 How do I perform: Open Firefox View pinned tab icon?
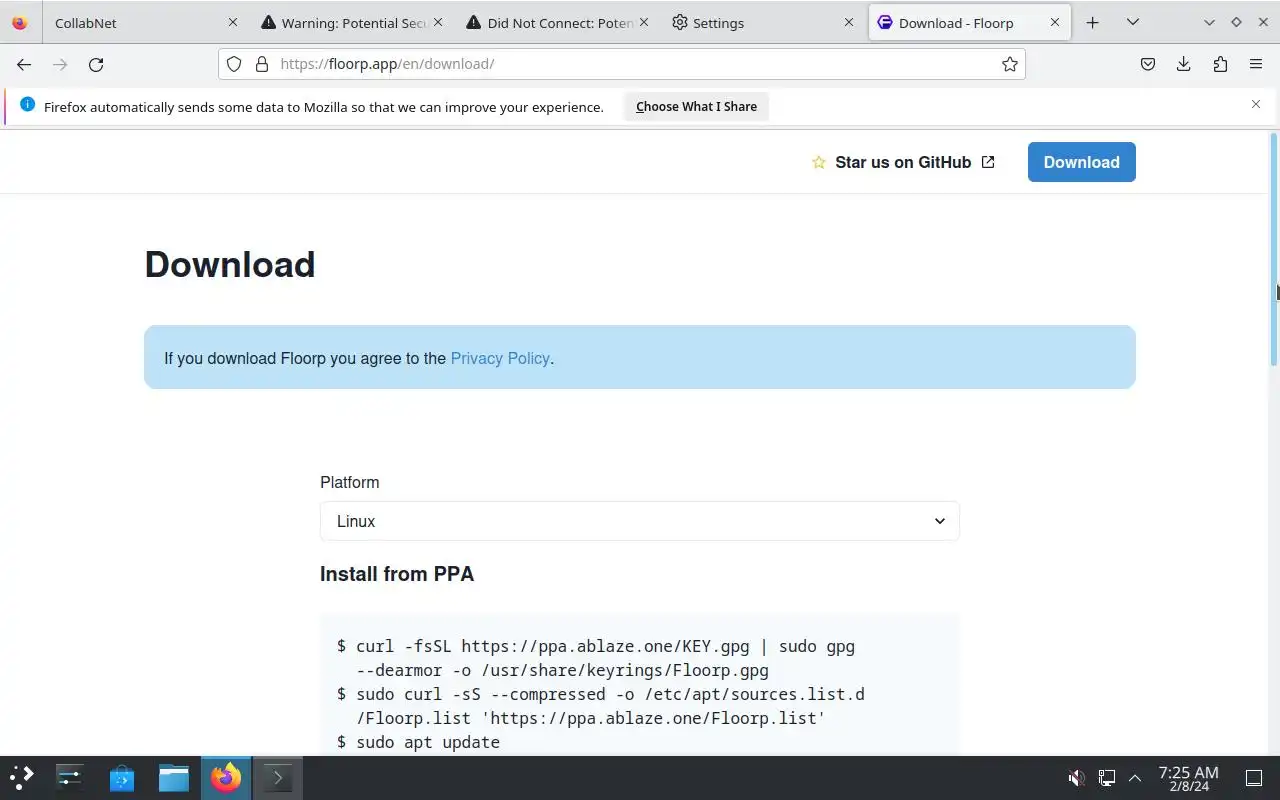(20, 22)
